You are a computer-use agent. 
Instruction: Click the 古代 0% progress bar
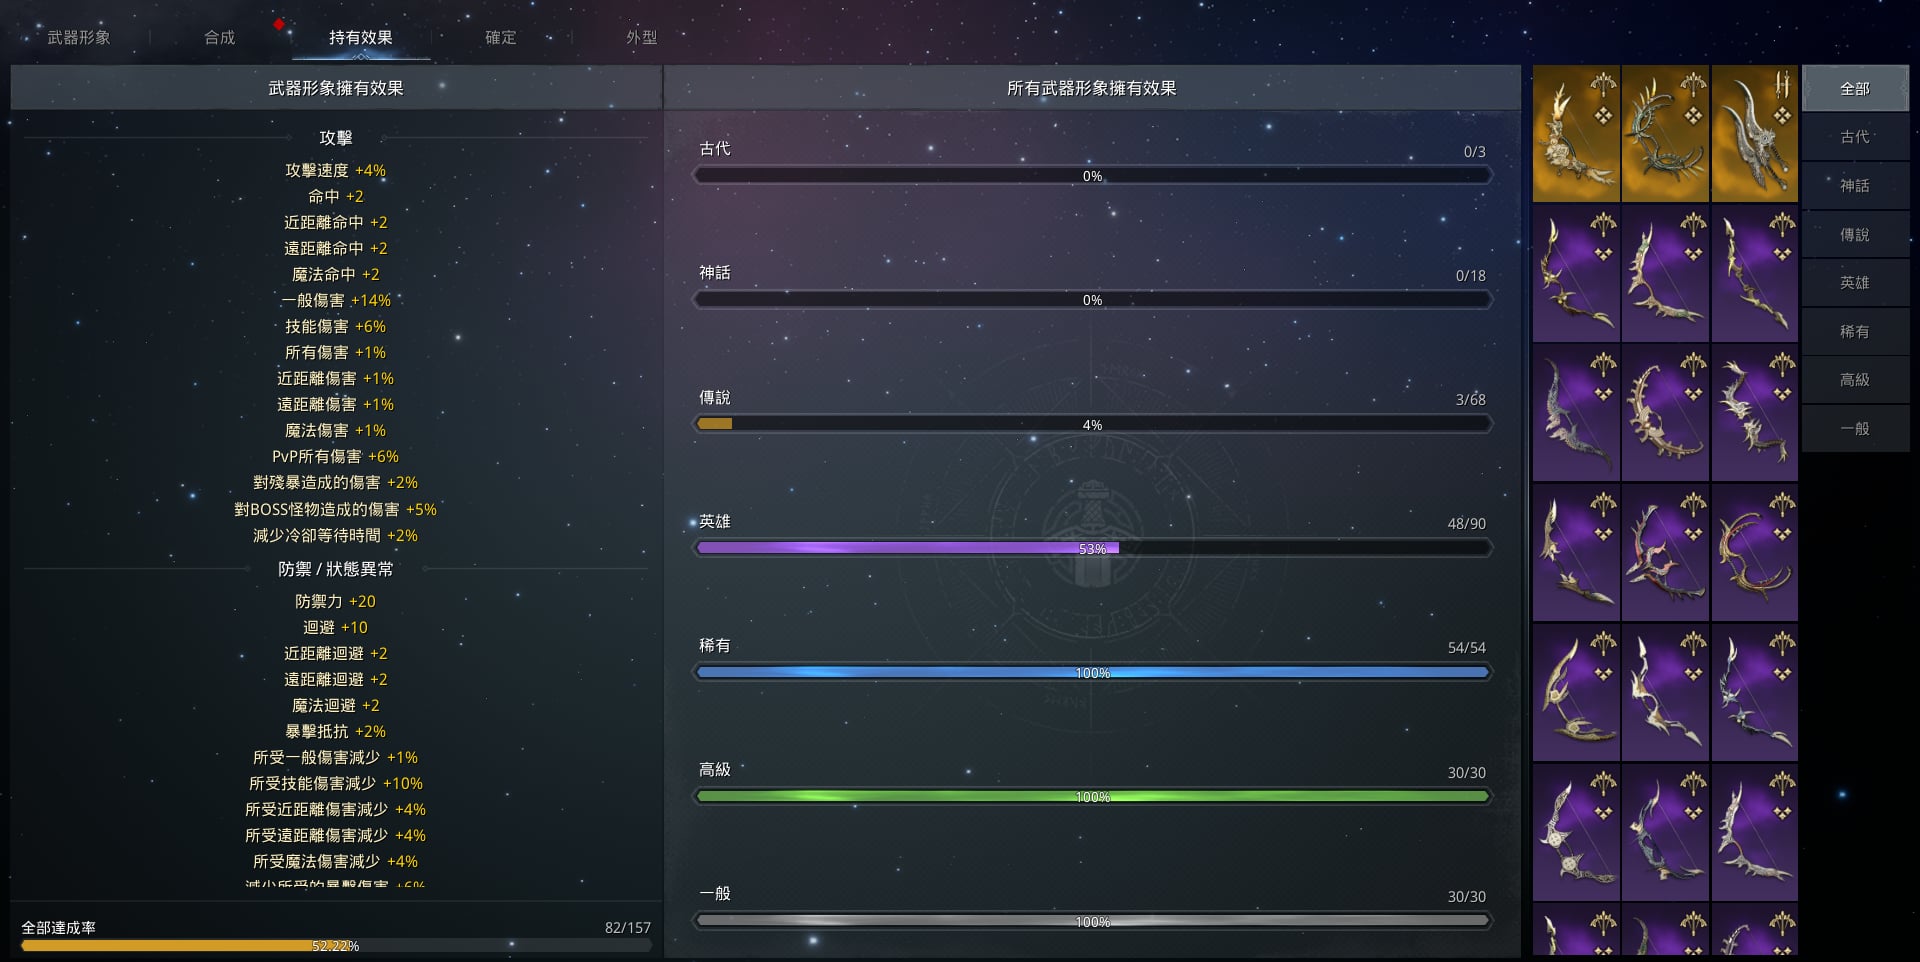pos(1092,176)
